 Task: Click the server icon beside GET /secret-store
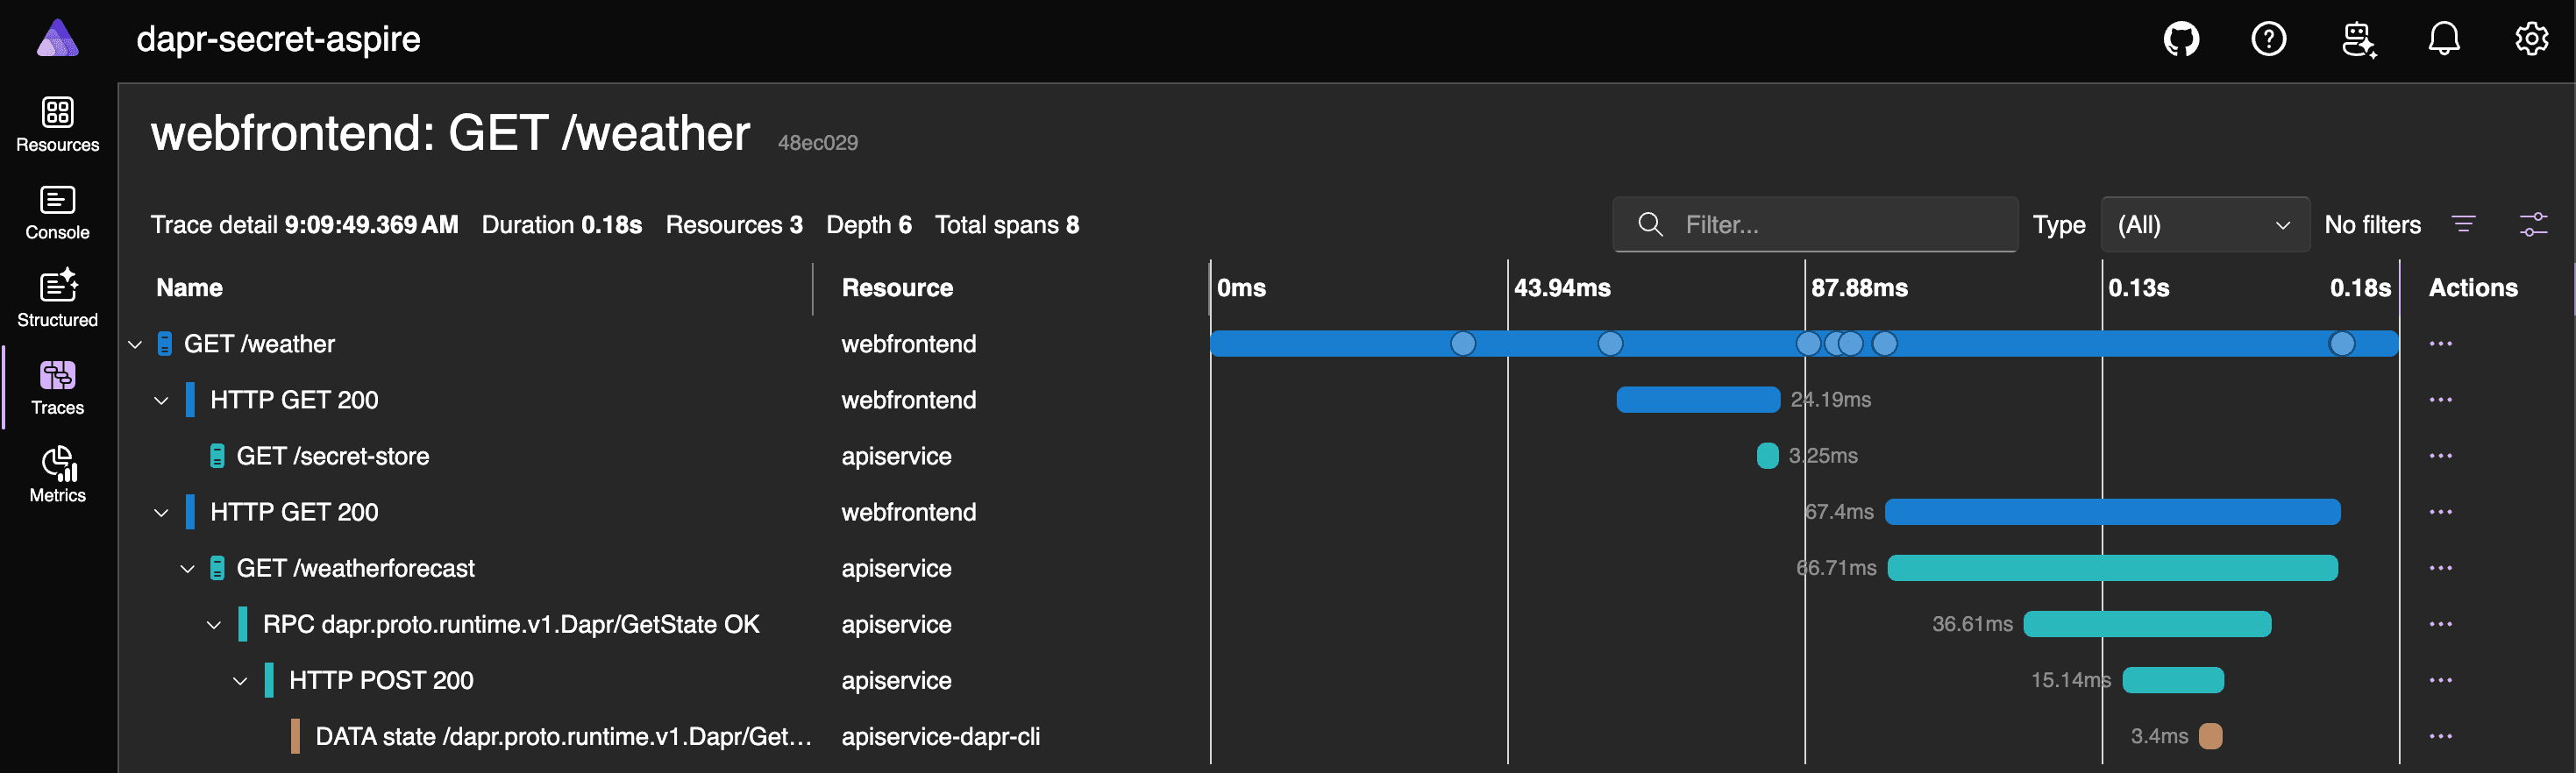(x=217, y=456)
